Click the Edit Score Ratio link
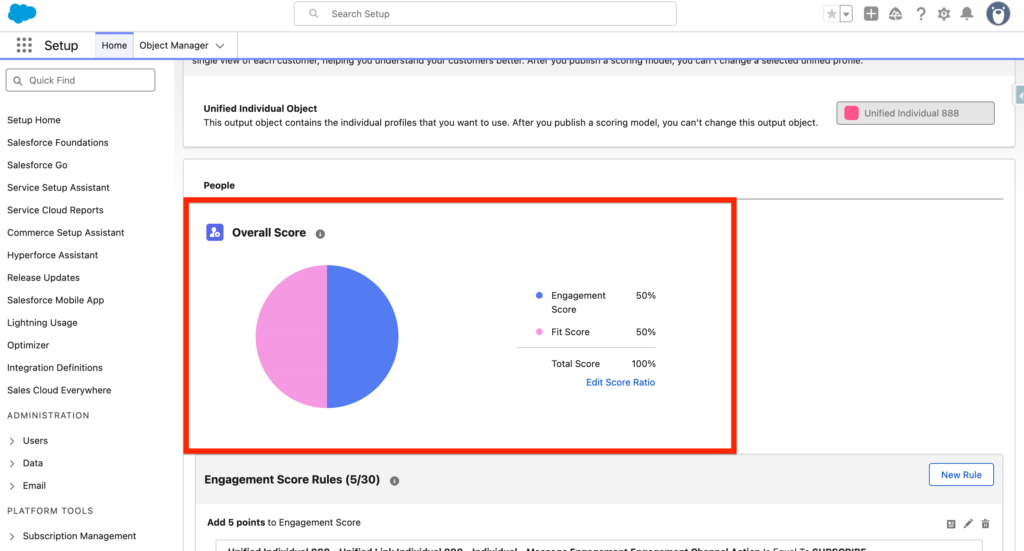Image resolution: width=1024 pixels, height=551 pixels. (x=620, y=382)
